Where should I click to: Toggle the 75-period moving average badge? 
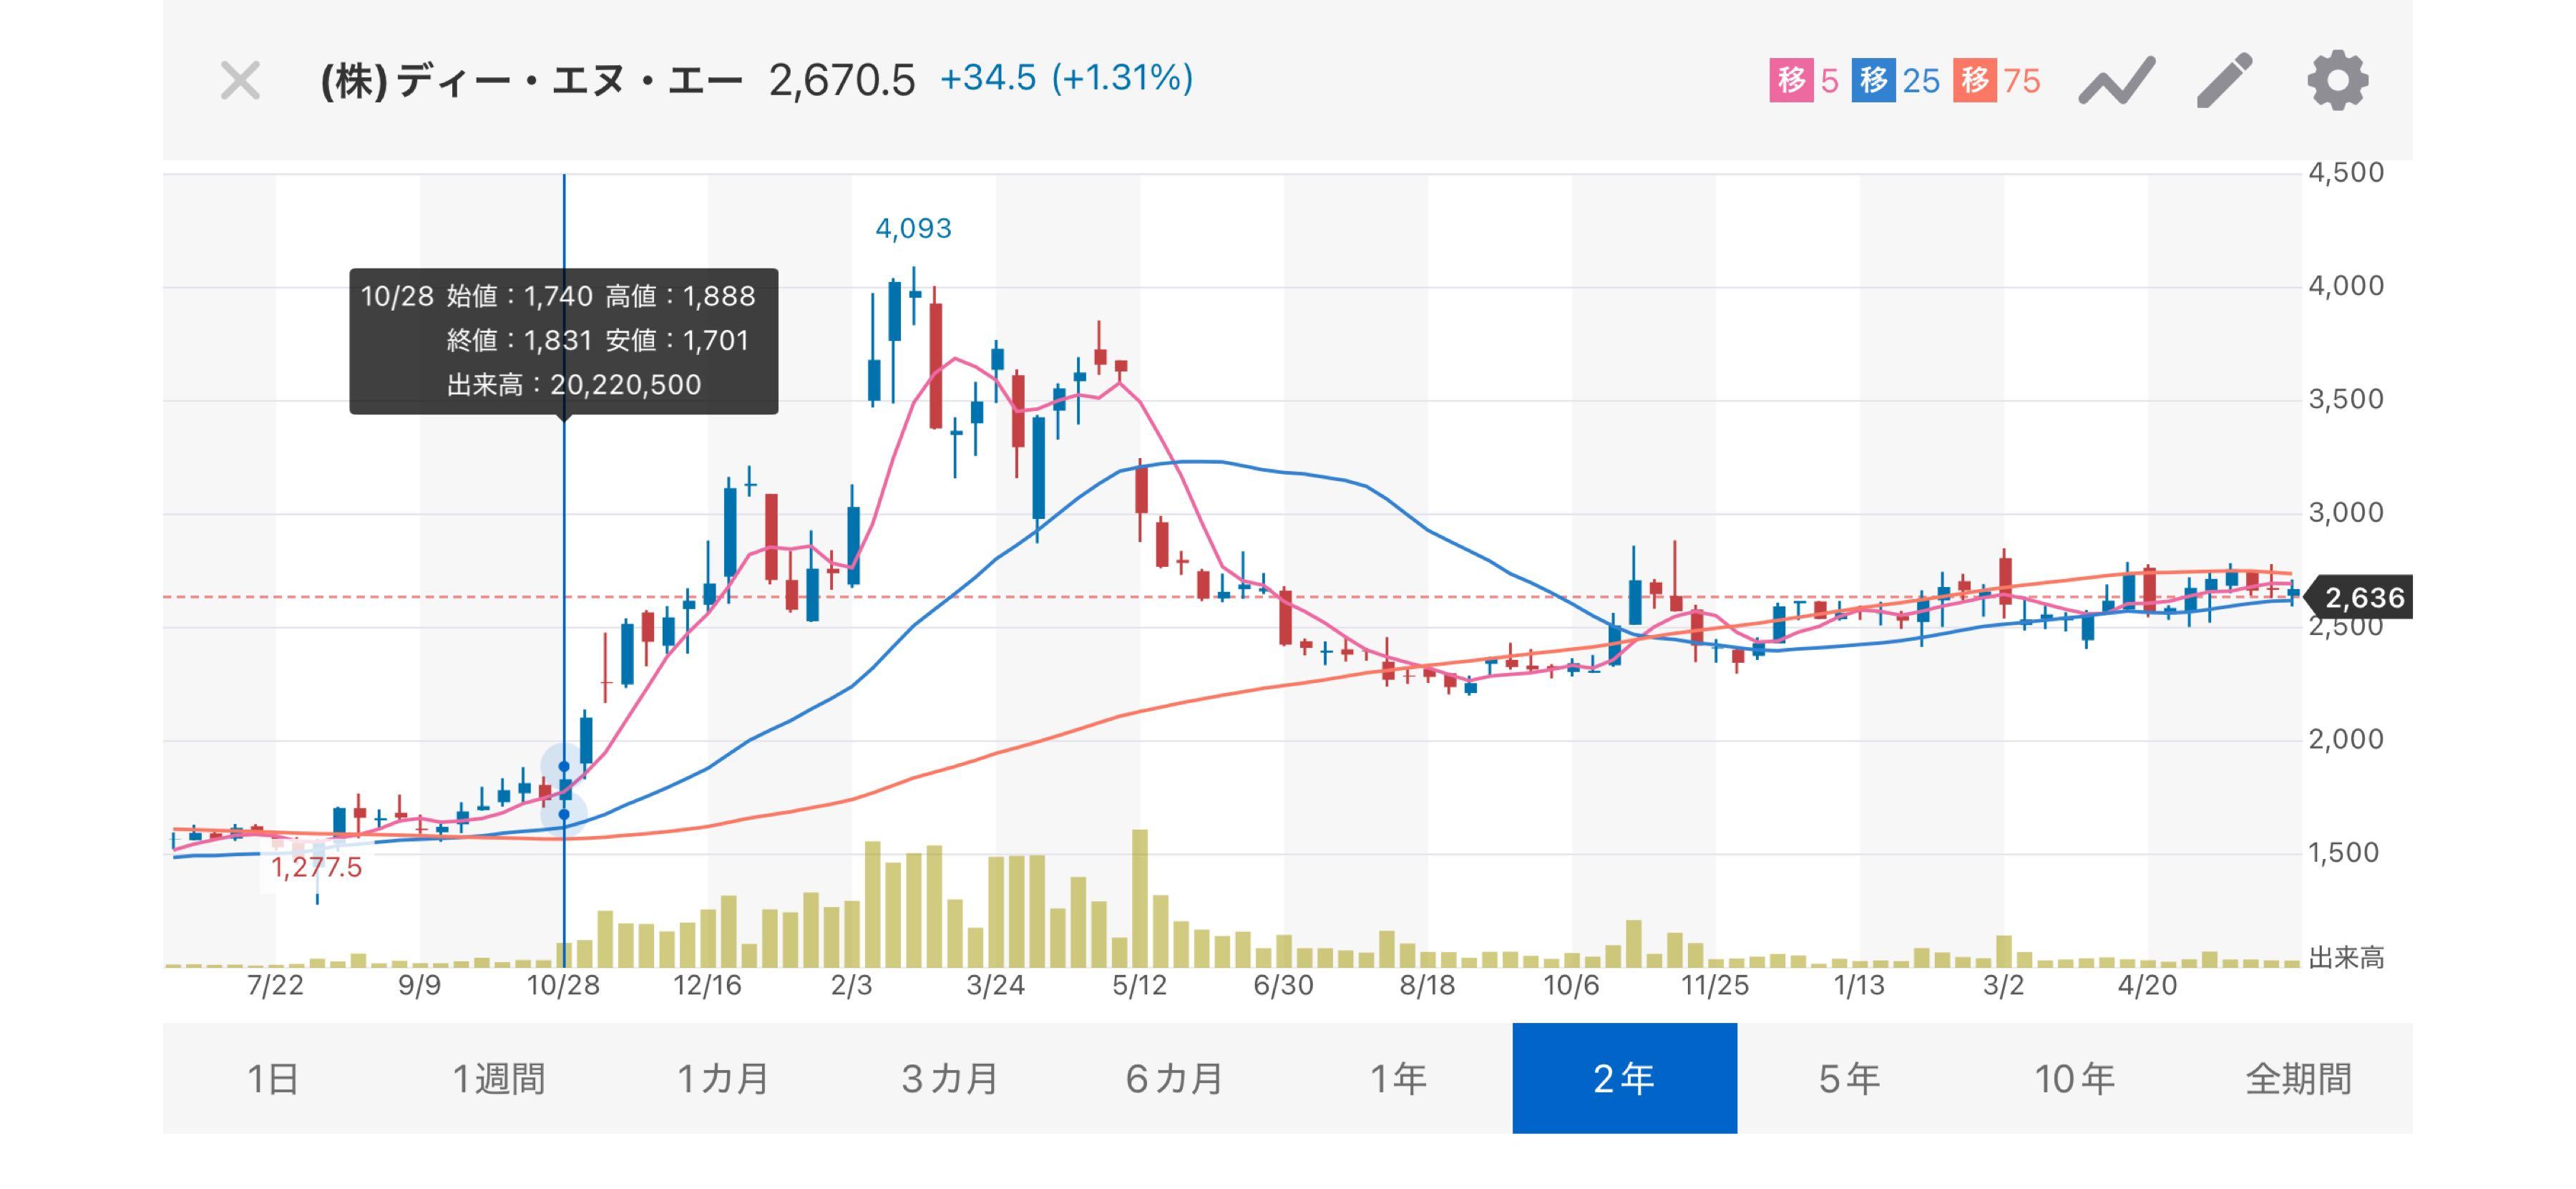[1997, 80]
